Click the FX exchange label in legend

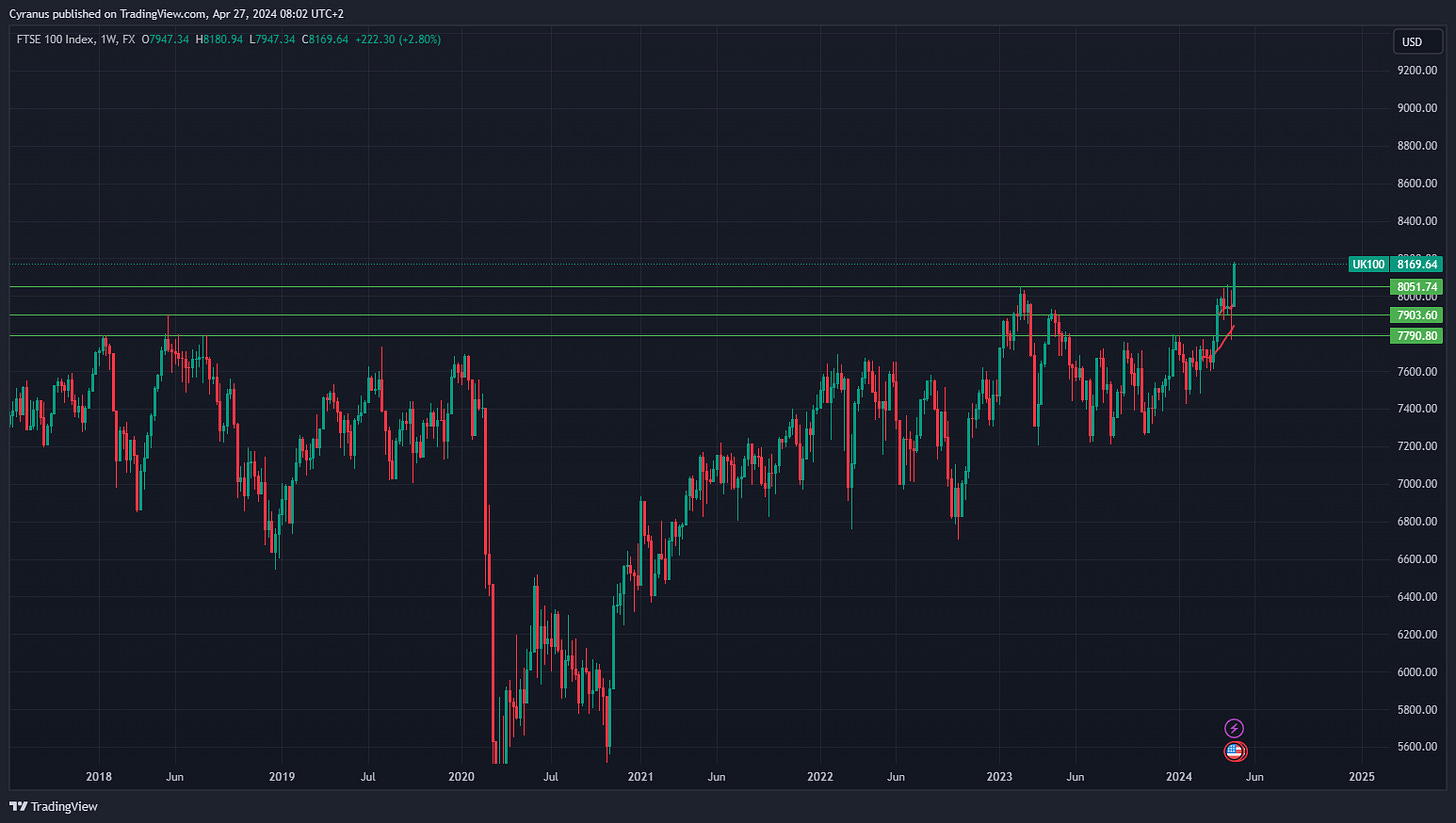pos(128,40)
